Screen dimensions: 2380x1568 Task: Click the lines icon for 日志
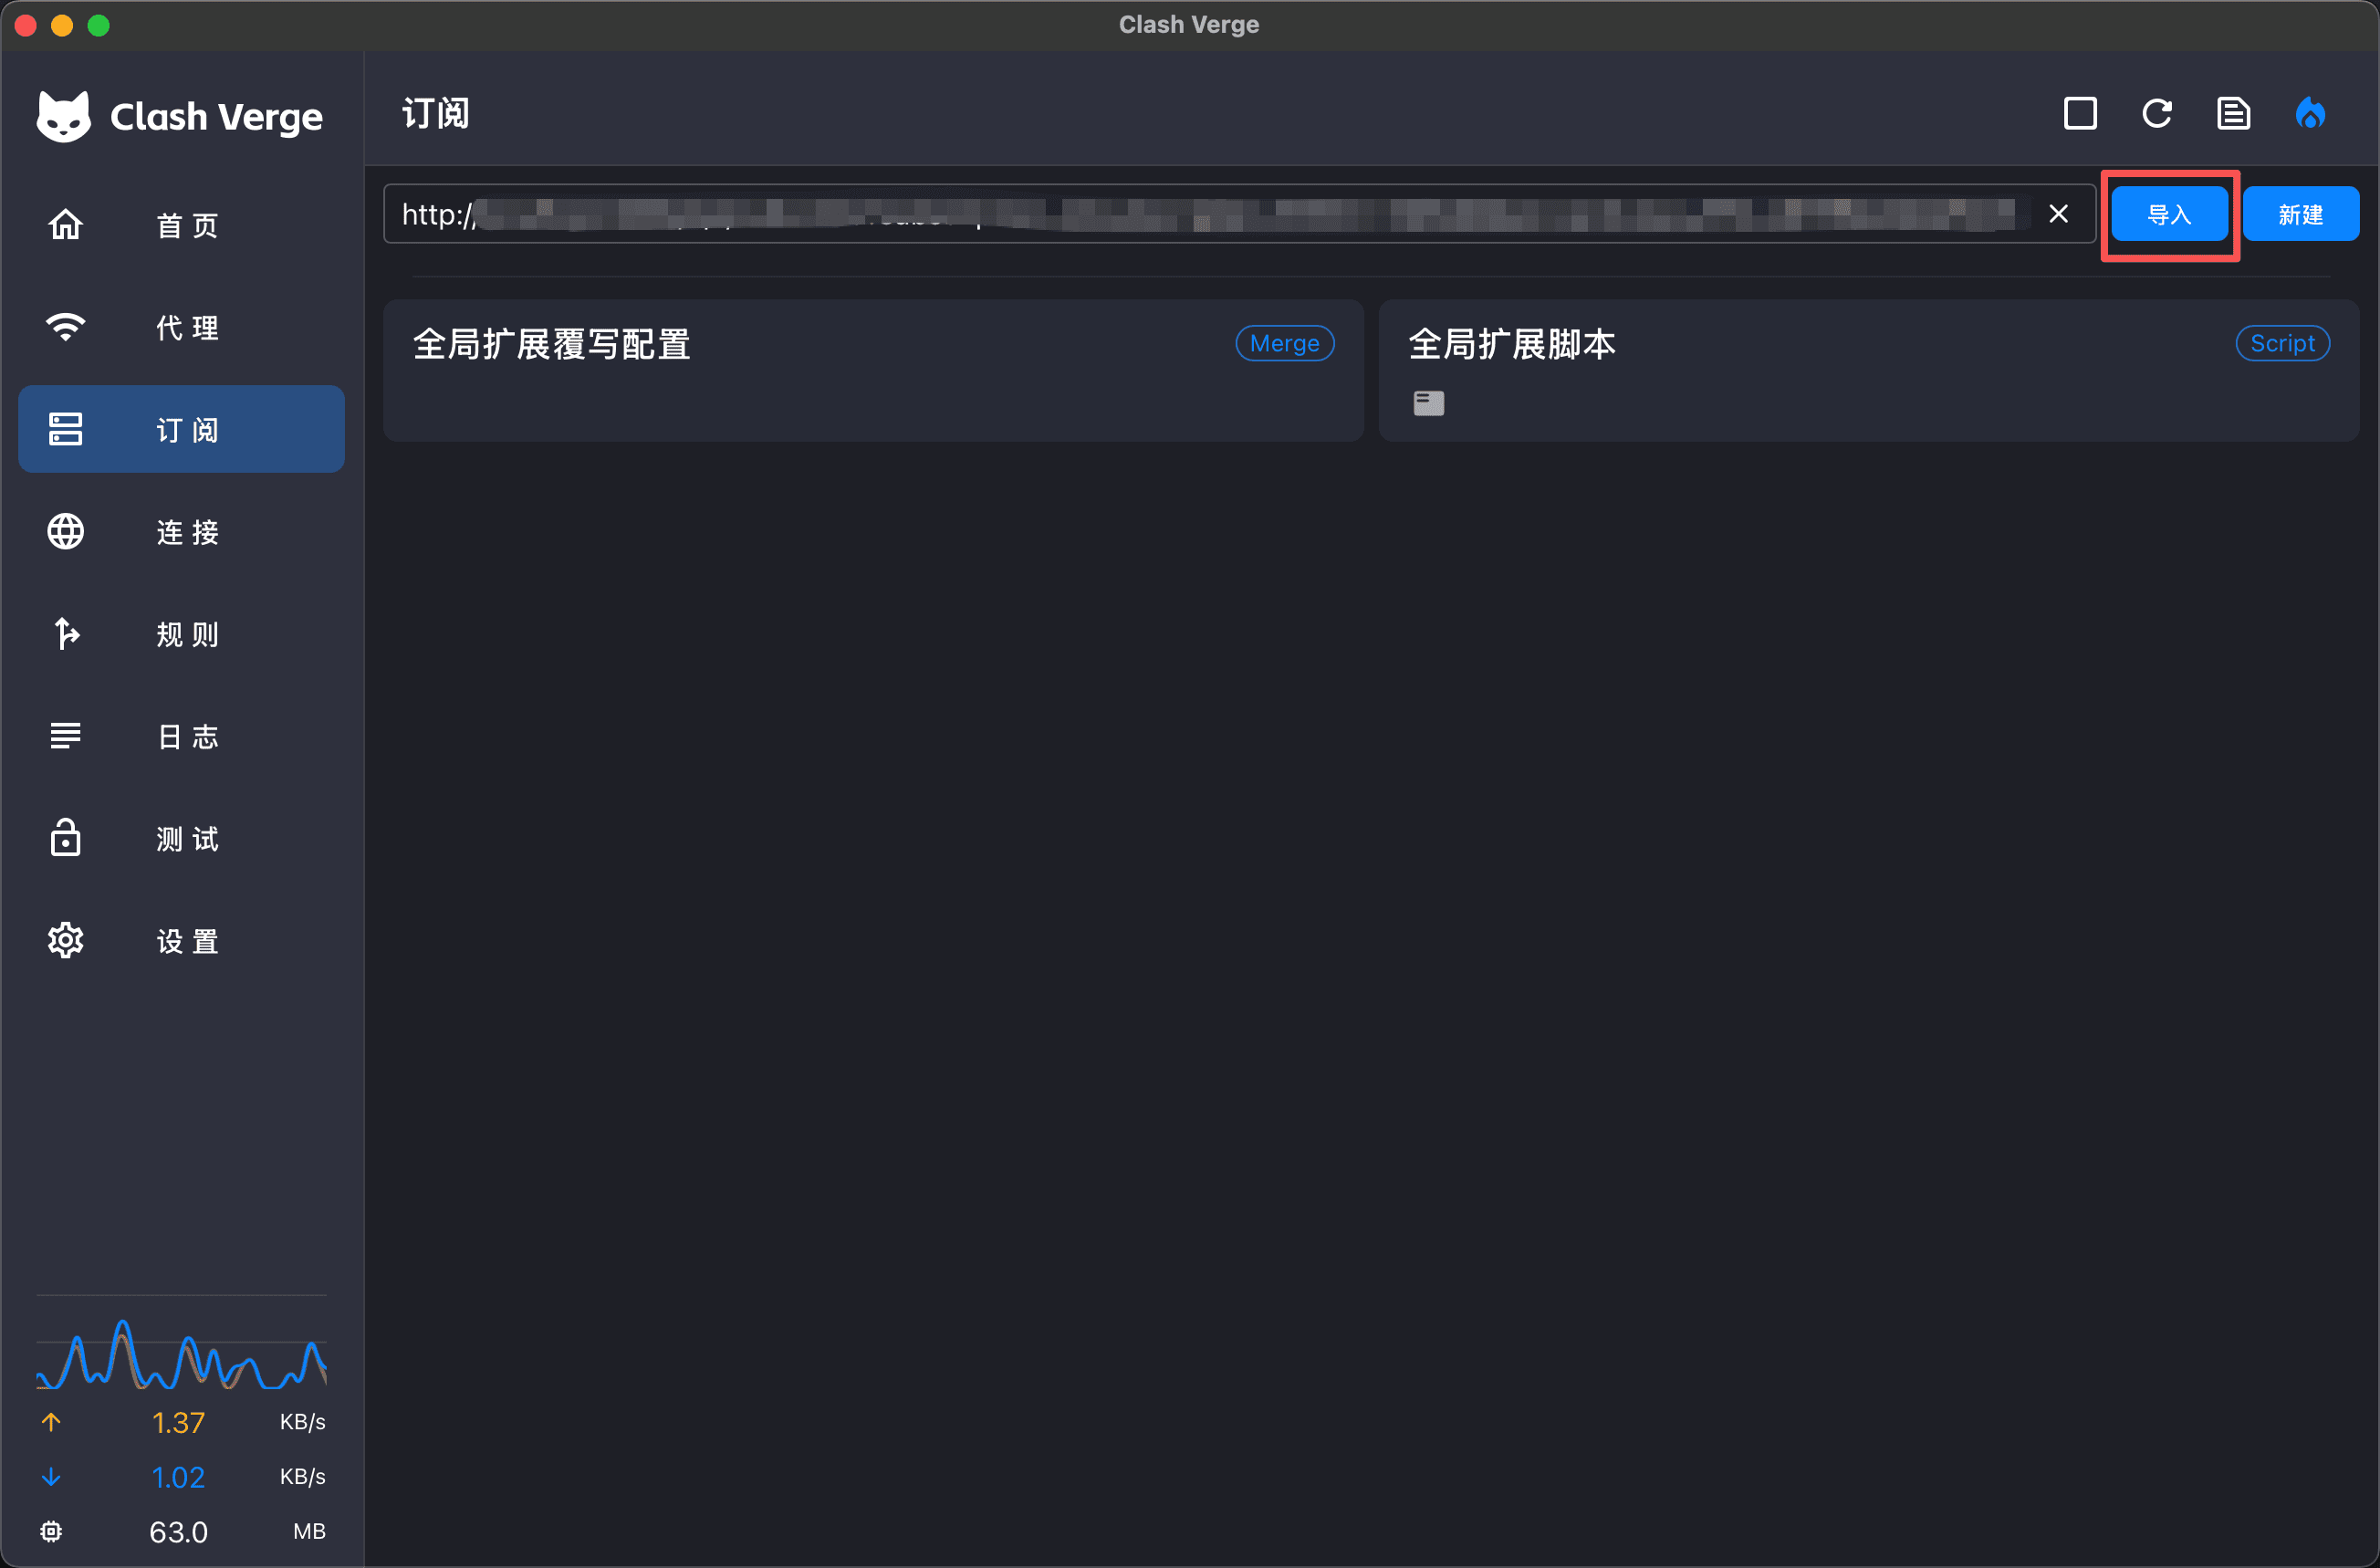click(66, 736)
